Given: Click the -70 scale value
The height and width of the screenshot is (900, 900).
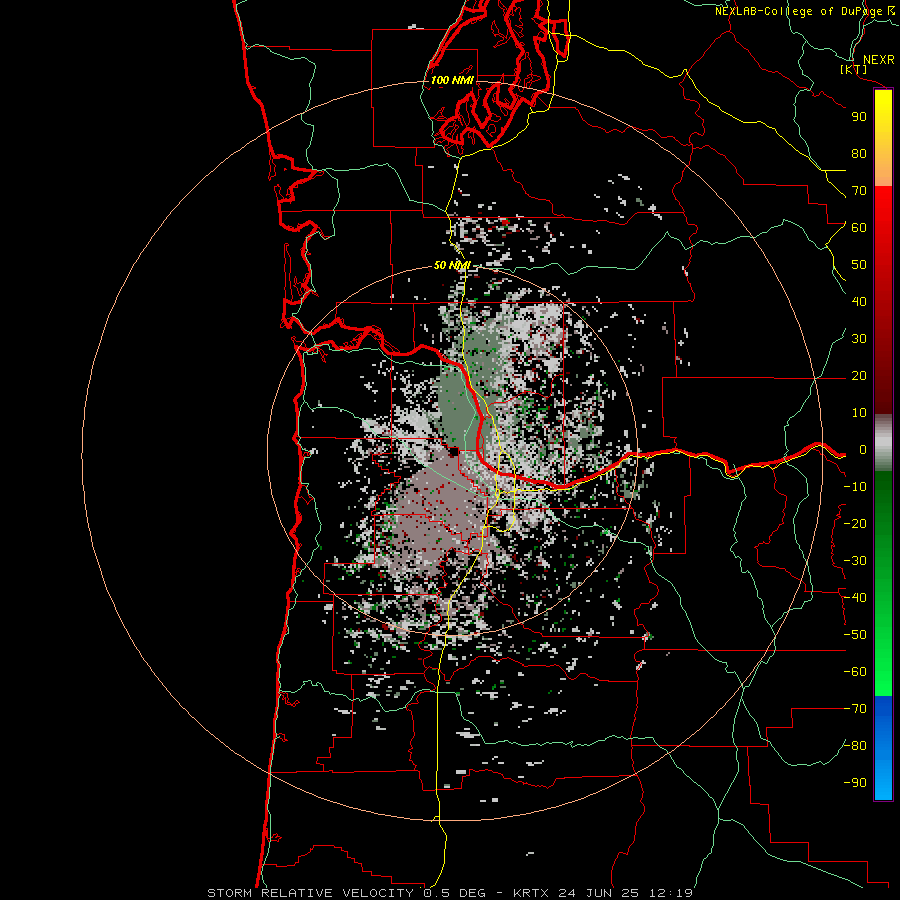Looking at the screenshot, I should pos(855,709).
